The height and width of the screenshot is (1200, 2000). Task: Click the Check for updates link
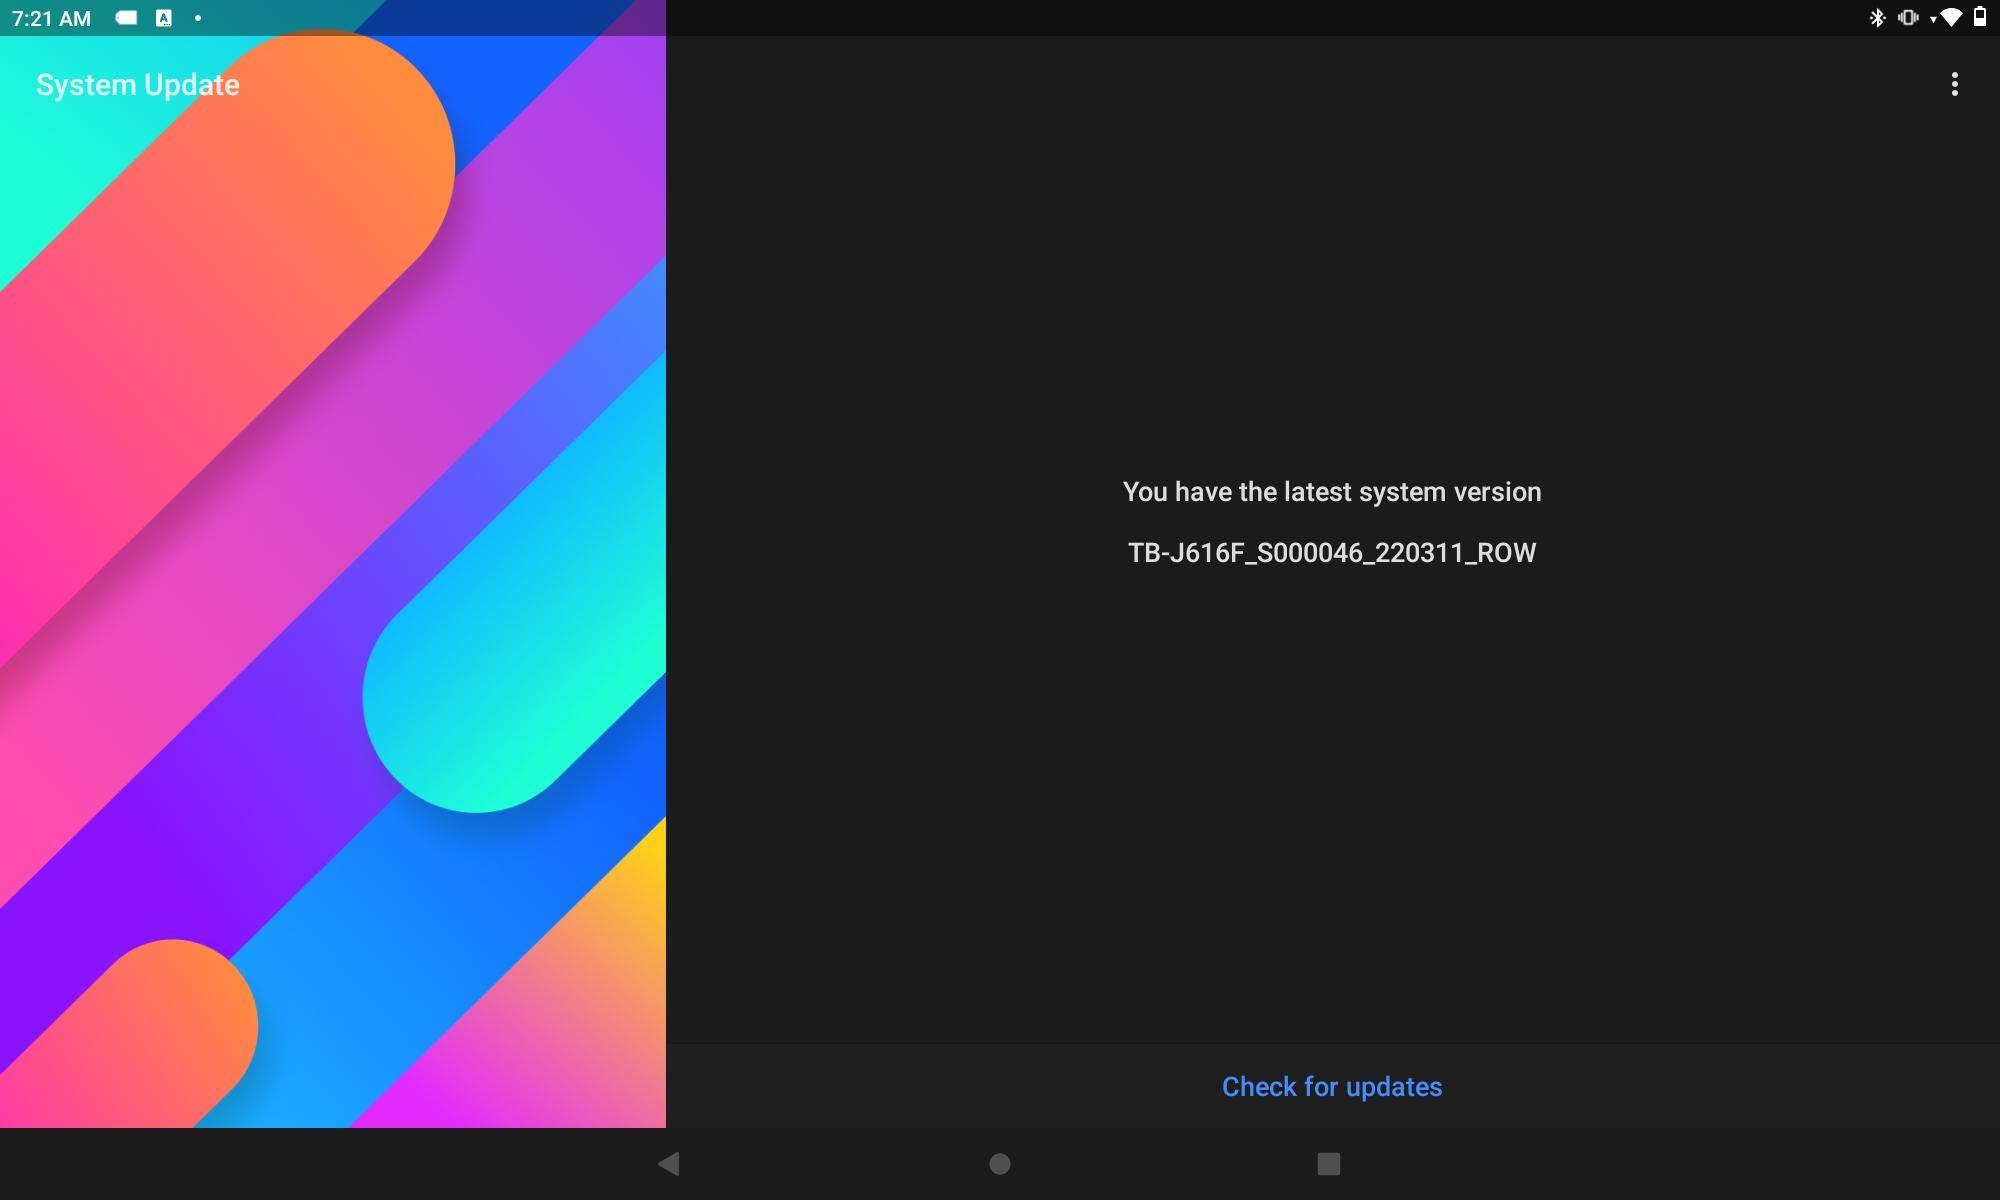[1331, 1087]
